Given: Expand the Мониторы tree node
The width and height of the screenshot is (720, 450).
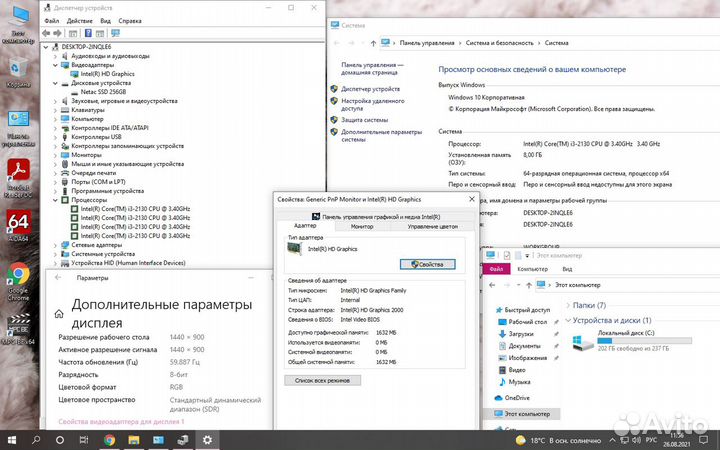Looking at the screenshot, I should pyautogui.click(x=56, y=155).
